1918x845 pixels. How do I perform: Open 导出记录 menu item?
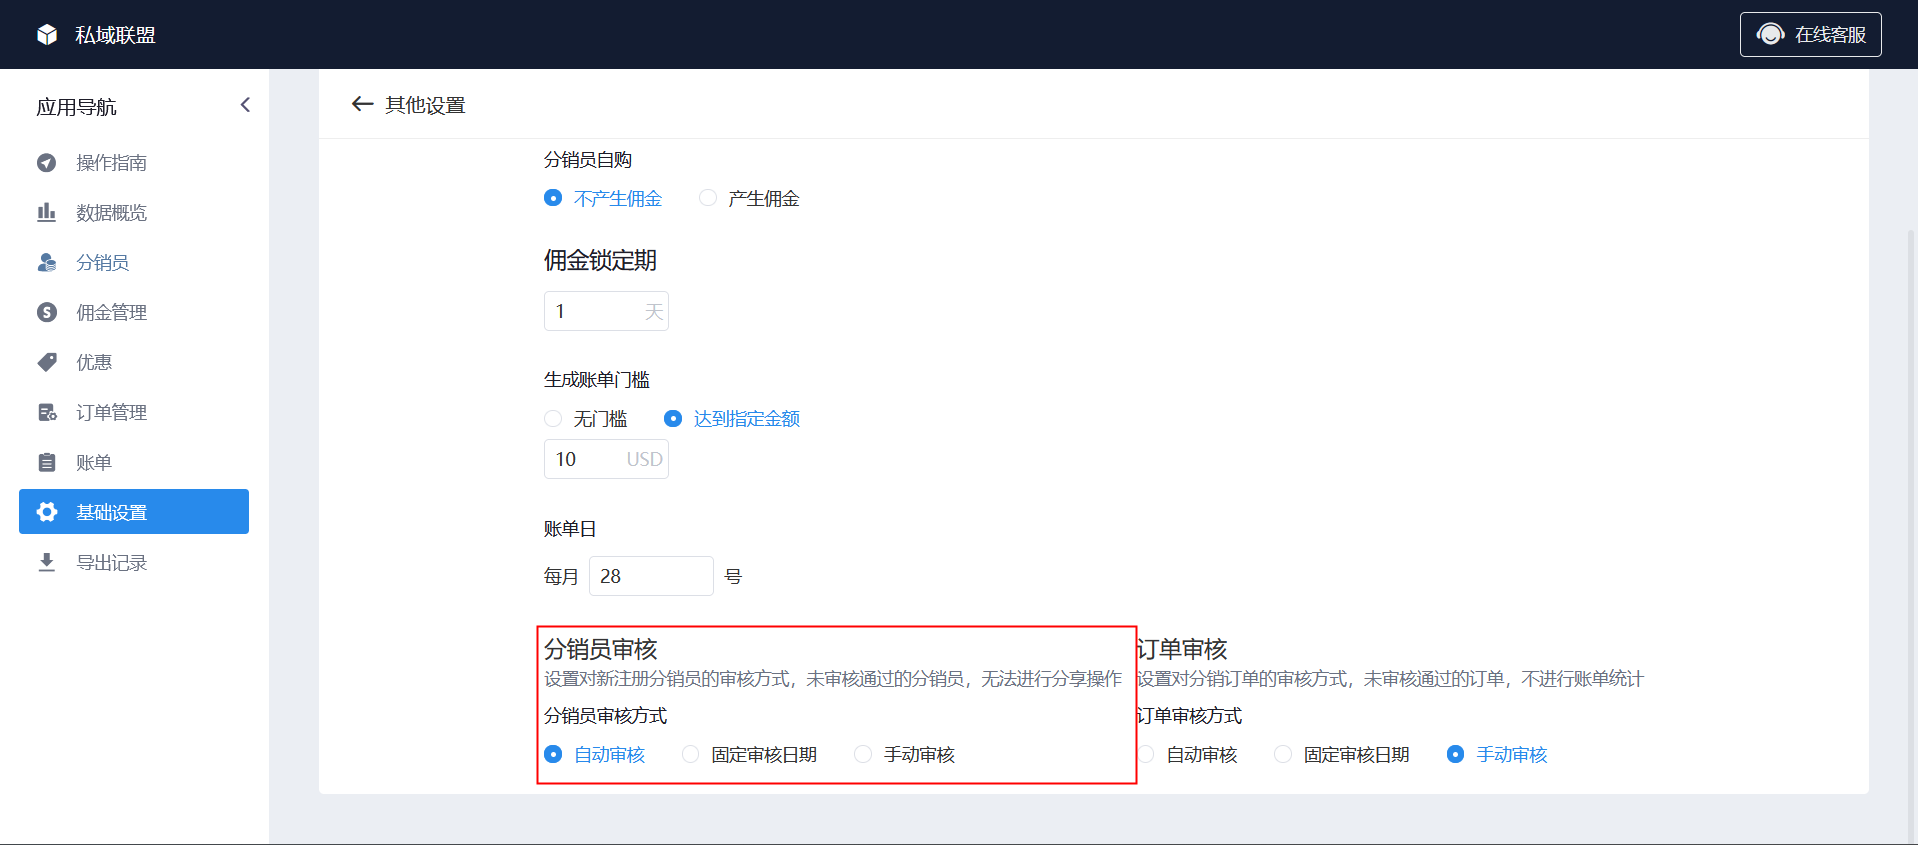(134, 562)
